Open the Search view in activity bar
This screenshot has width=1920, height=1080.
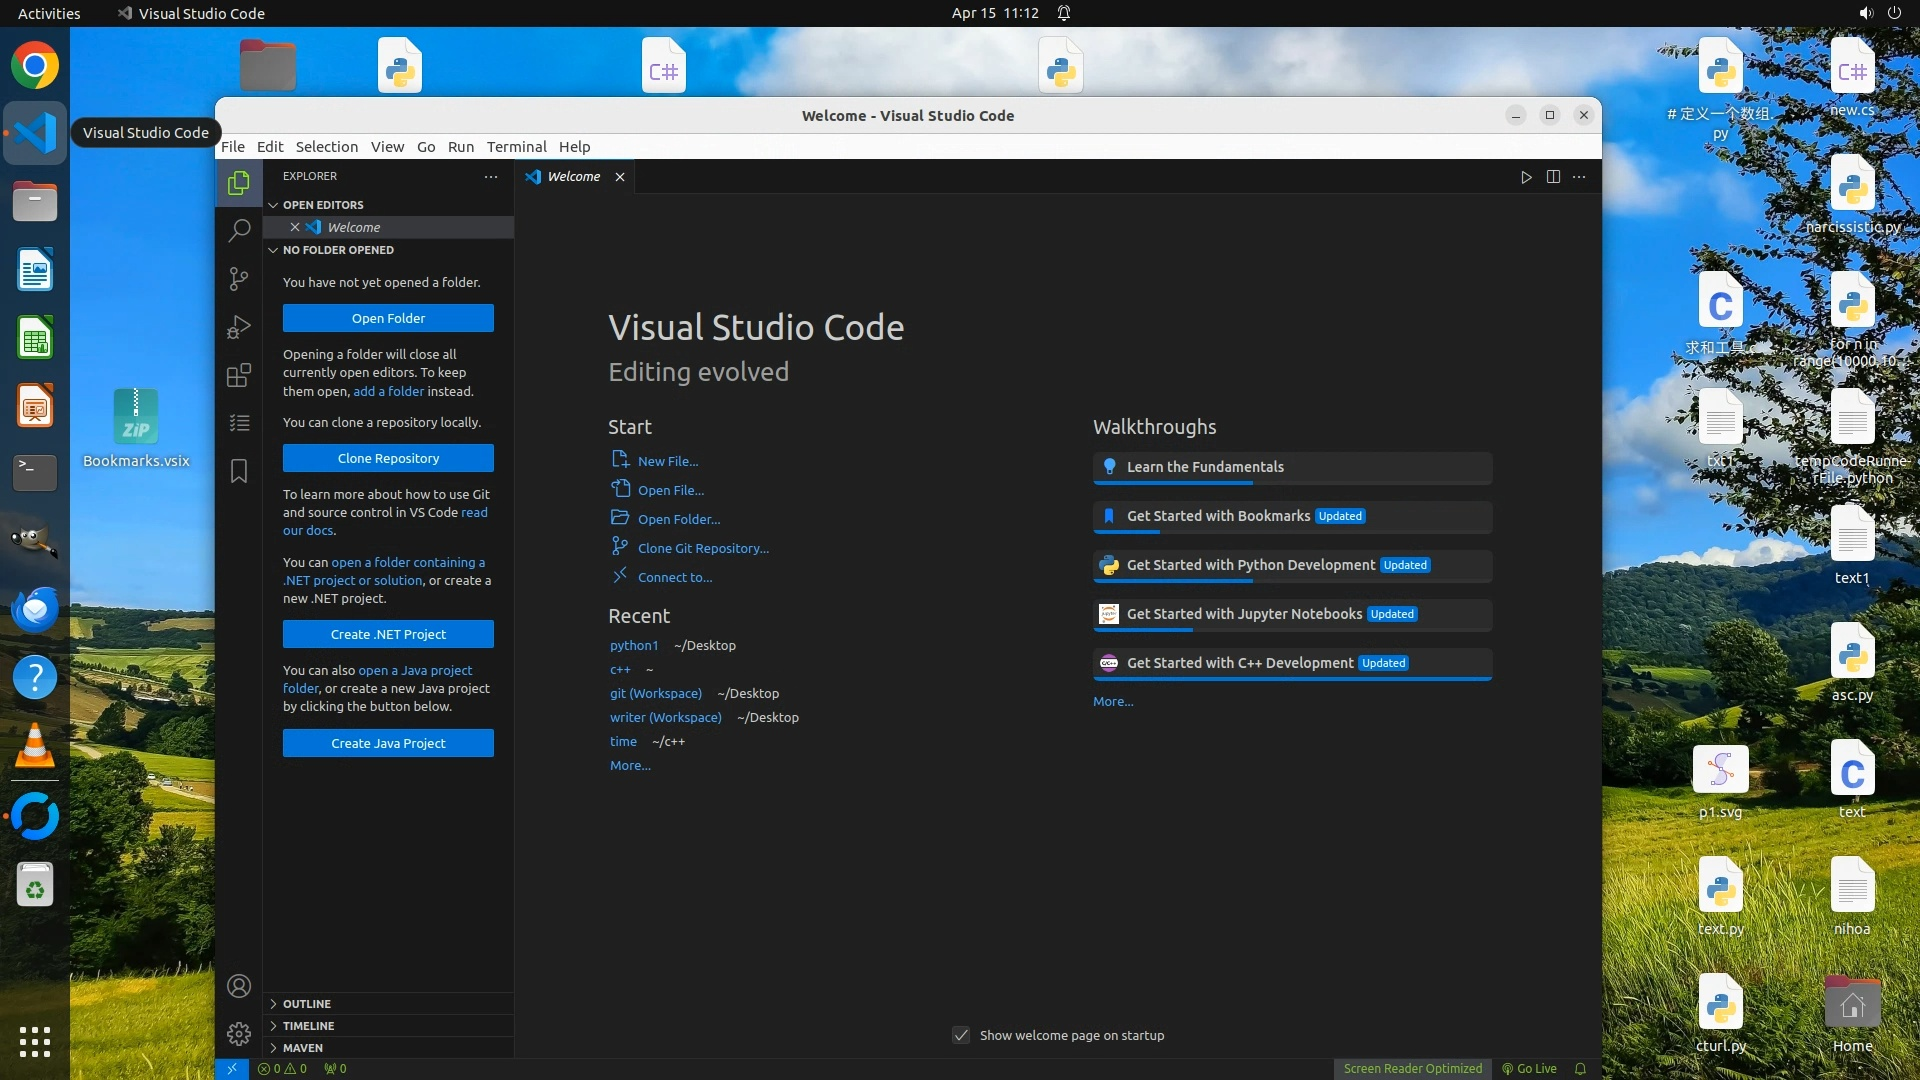[x=238, y=231]
